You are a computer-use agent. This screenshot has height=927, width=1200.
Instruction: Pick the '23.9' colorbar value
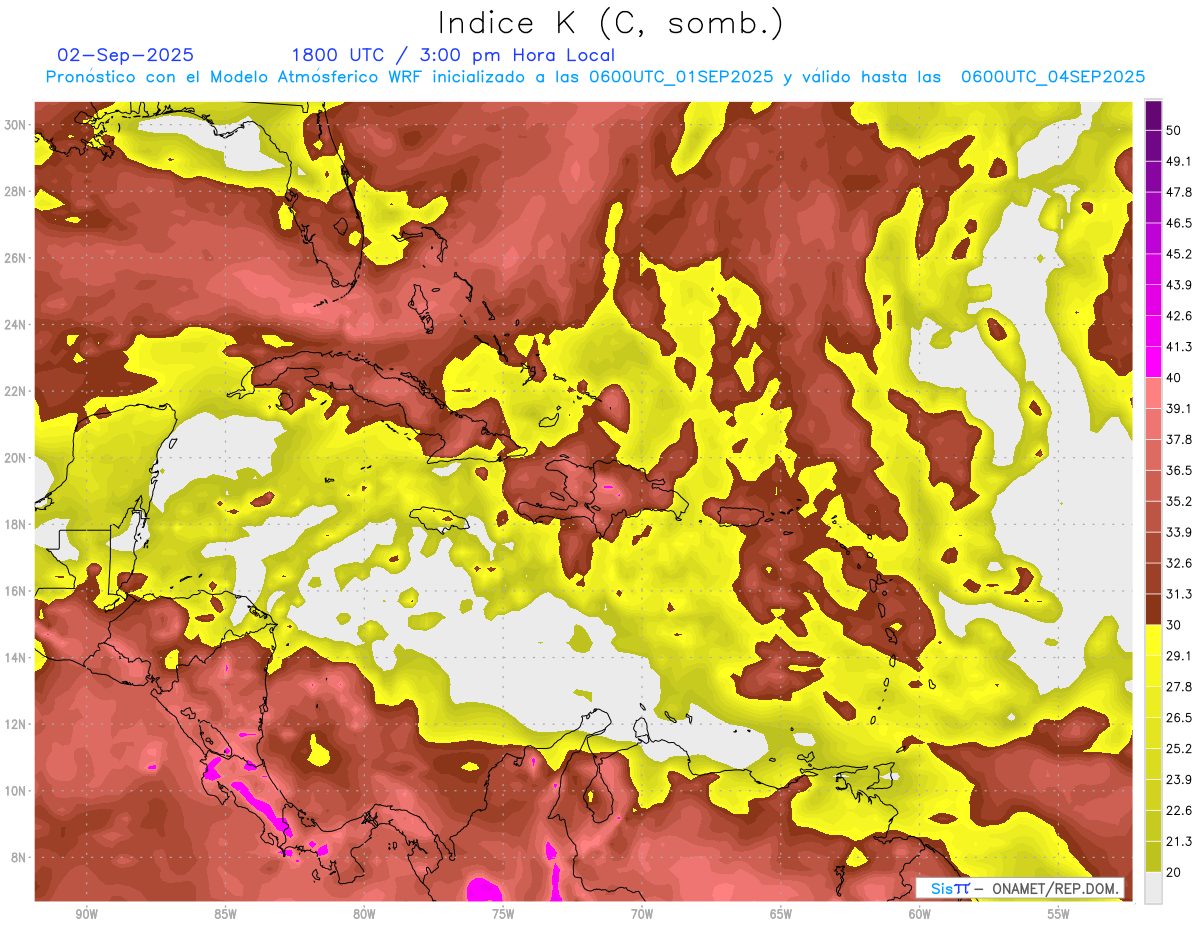(x=1180, y=780)
